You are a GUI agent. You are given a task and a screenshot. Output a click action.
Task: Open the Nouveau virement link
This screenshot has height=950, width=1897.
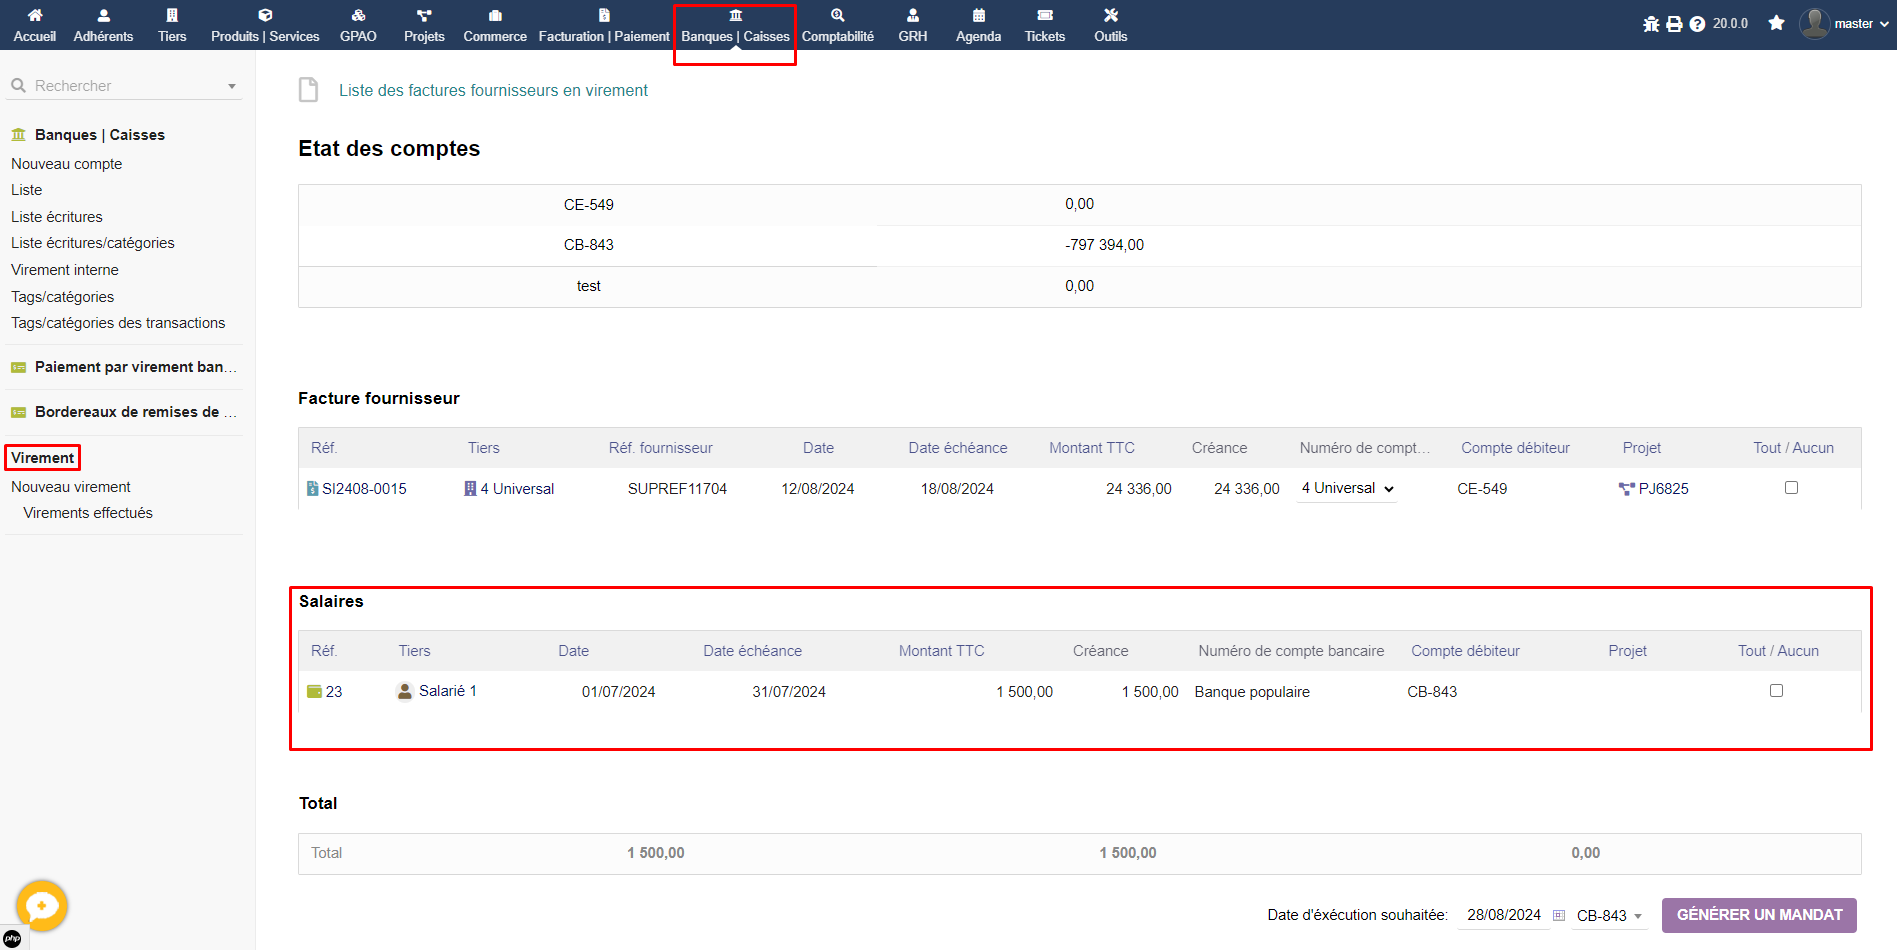[x=71, y=487]
